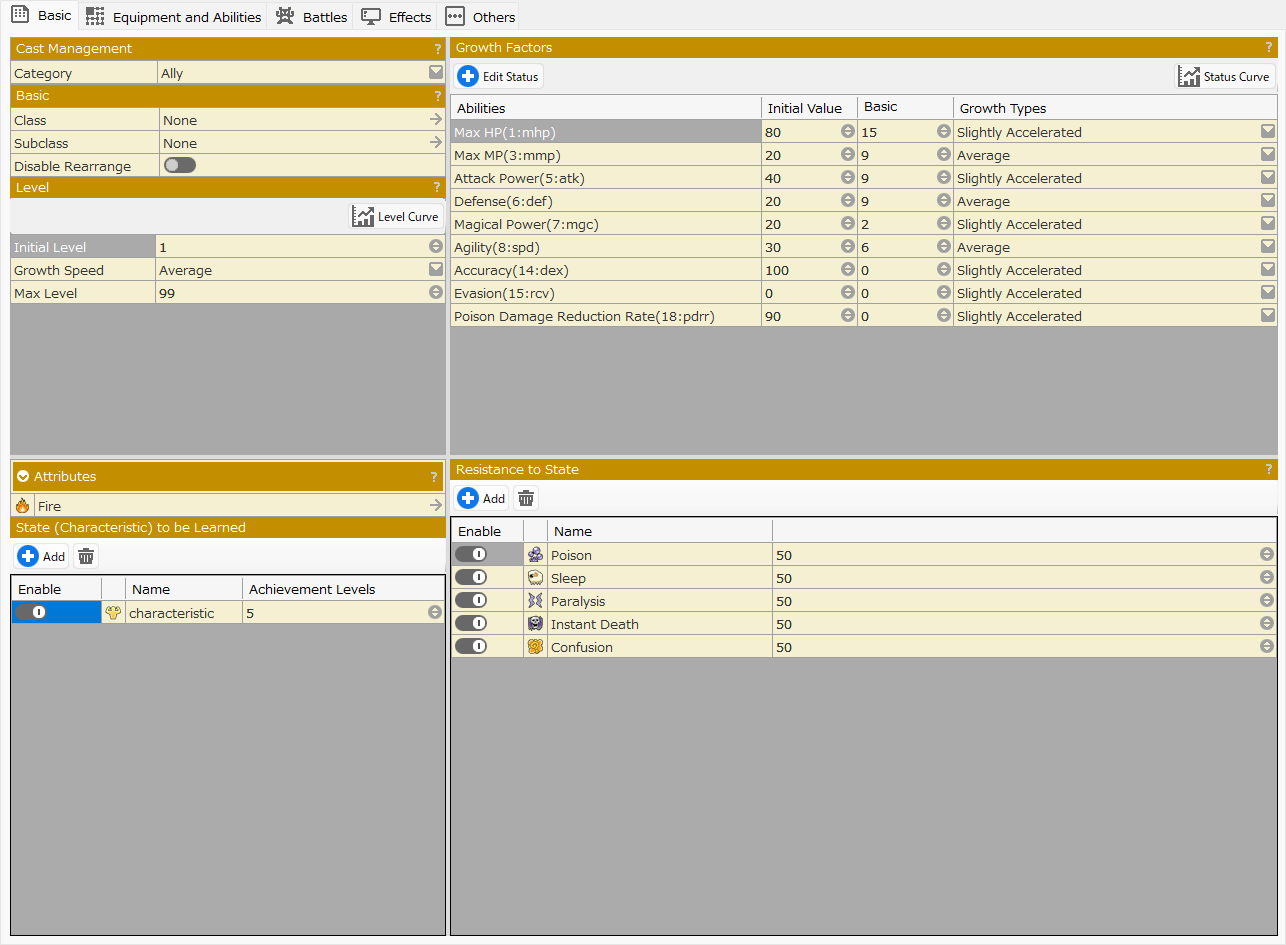The width and height of the screenshot is (1286, 945).
Task: Click the Edit Status button
Action: pos(499,76)
